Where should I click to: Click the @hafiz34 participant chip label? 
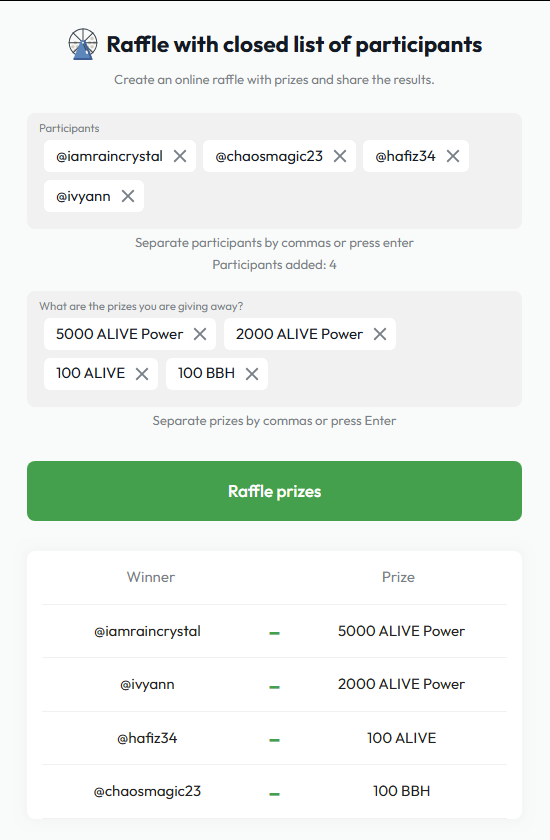click(405, 156)
